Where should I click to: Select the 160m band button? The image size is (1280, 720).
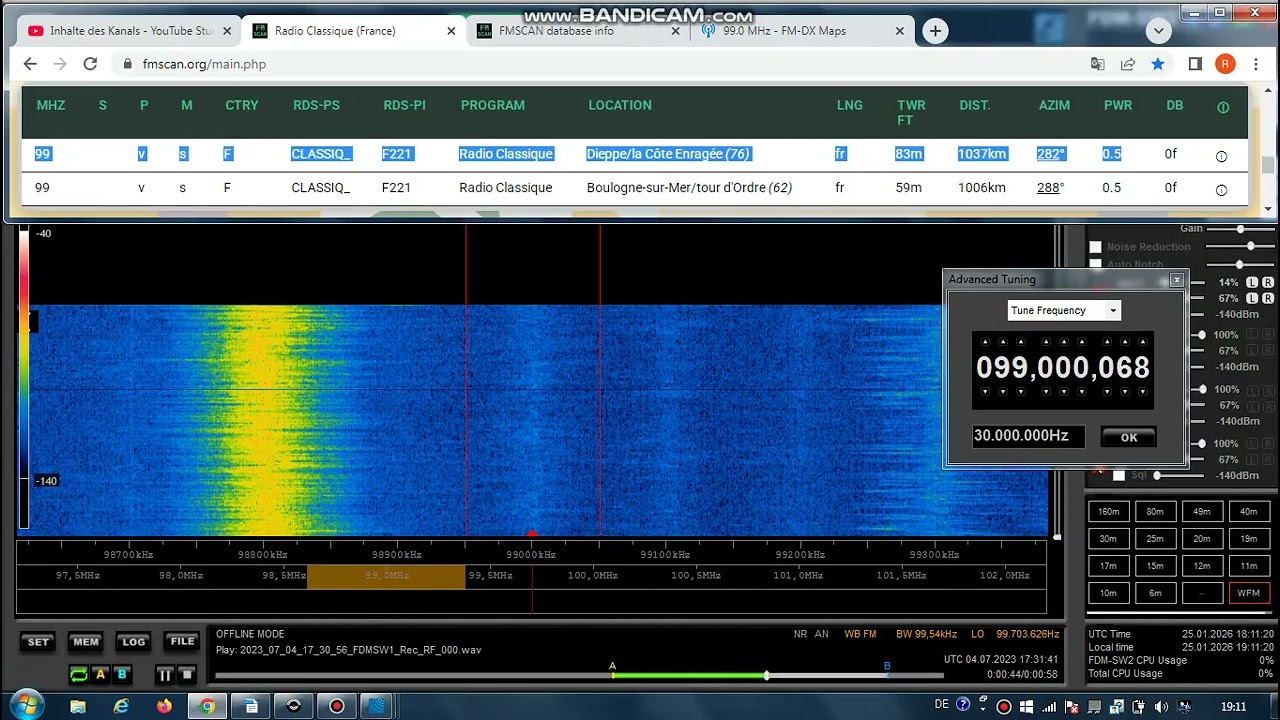tap(1108, 511)
